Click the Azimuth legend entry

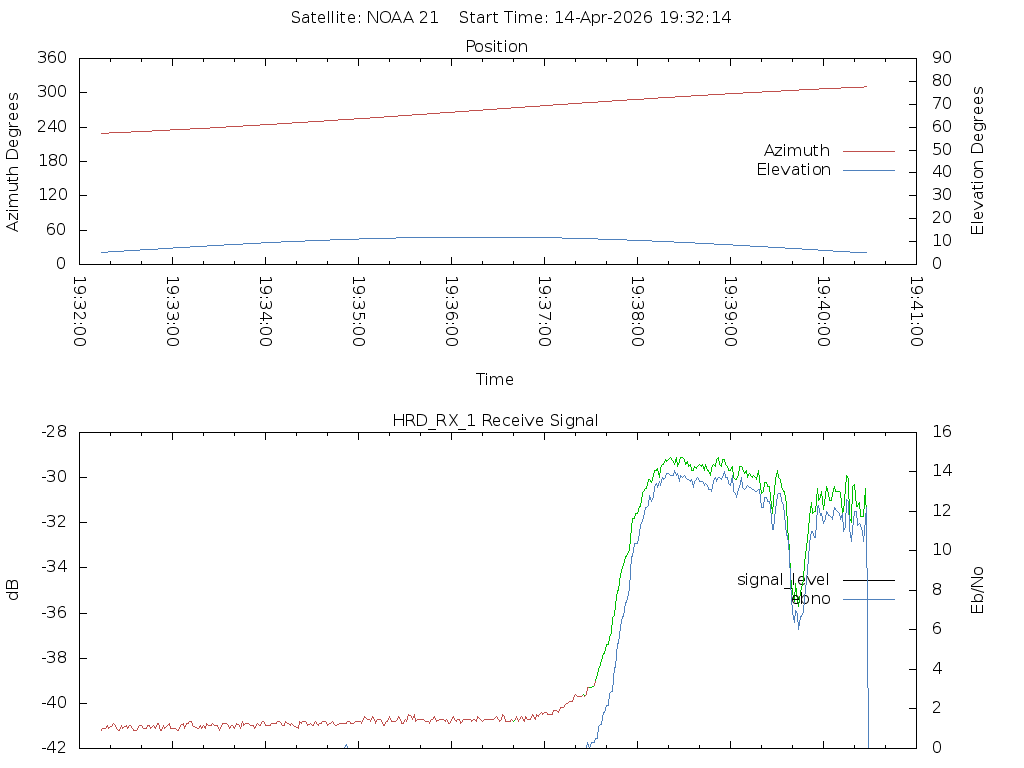[797, 151]
